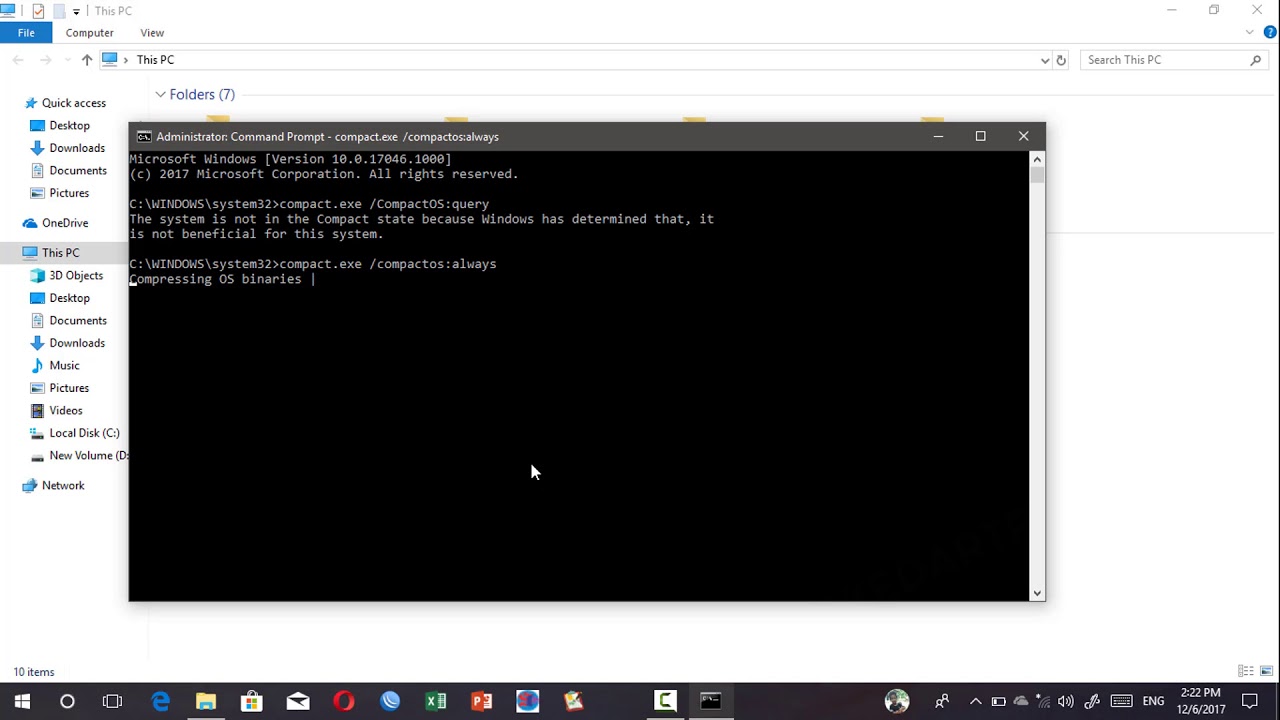This screenshot has height=720, width=1280.
Task: Show hidden system tray icons
Action: [x=976, y=701]
